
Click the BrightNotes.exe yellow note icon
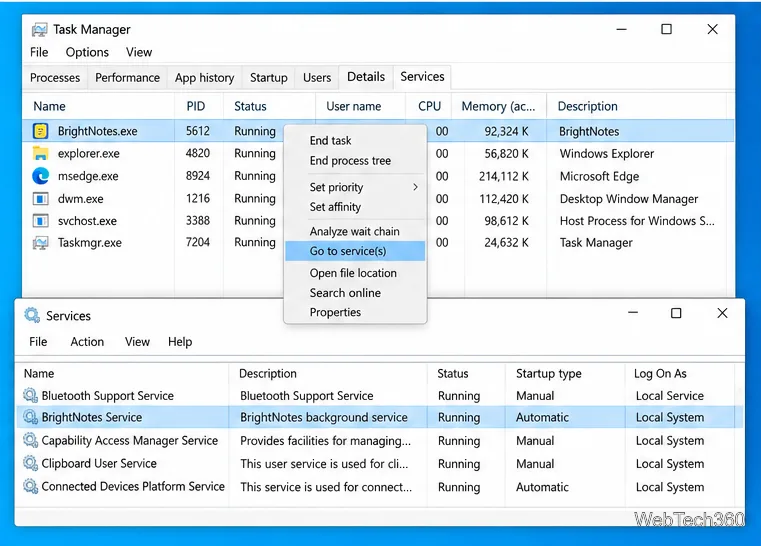(x=40, y=131)
